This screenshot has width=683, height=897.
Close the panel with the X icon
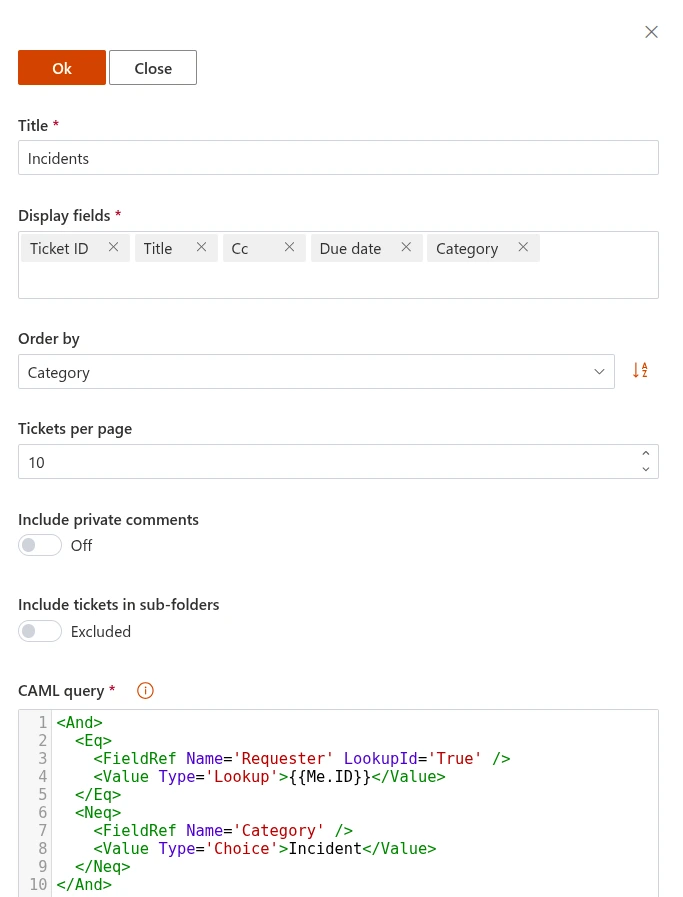pyautogui.click(x=651, y=32)
